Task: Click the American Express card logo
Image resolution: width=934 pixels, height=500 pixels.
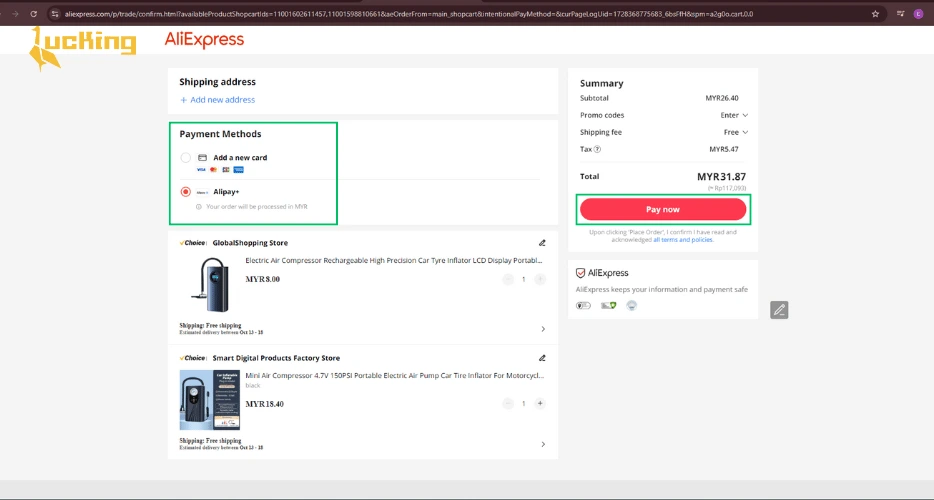Action: tap(239, 170)
